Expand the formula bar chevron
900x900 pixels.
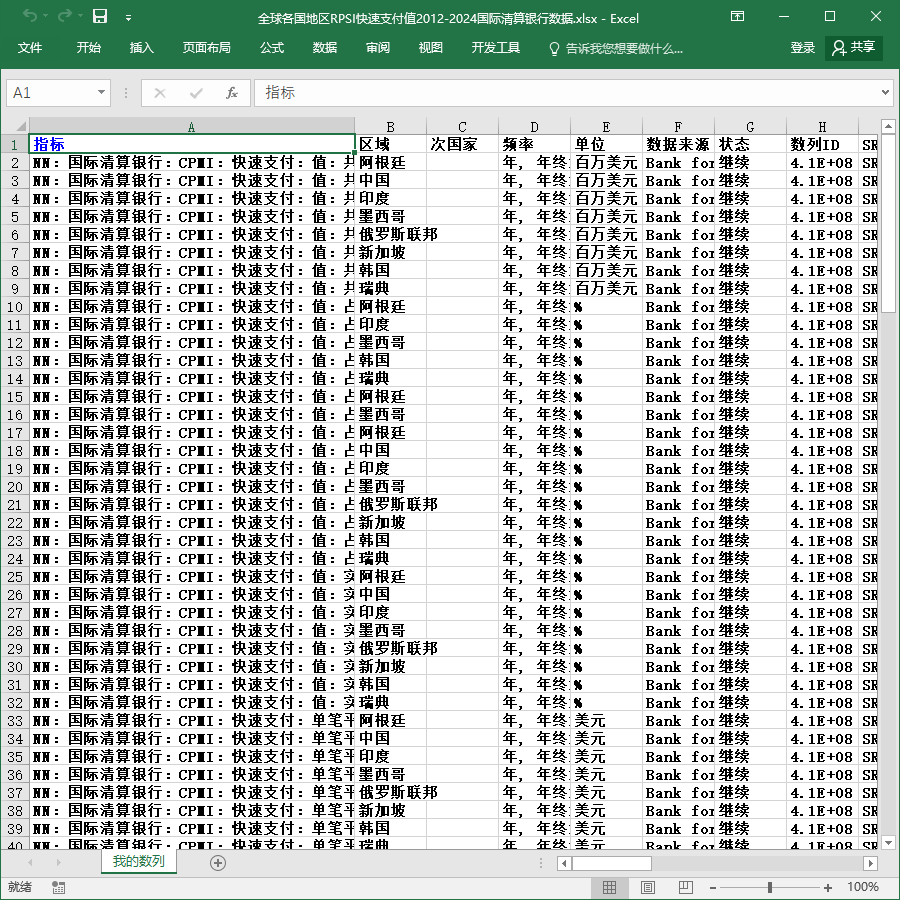click(x=885, y=92)
